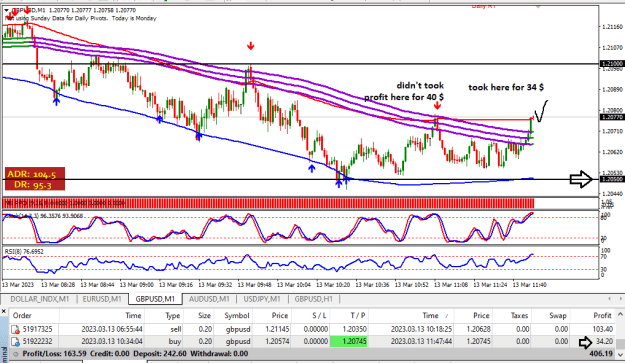Image resolution: width=625 pixels, height=363 pixels.
Task: Select order number 51922232
Action: click(37, 342)
